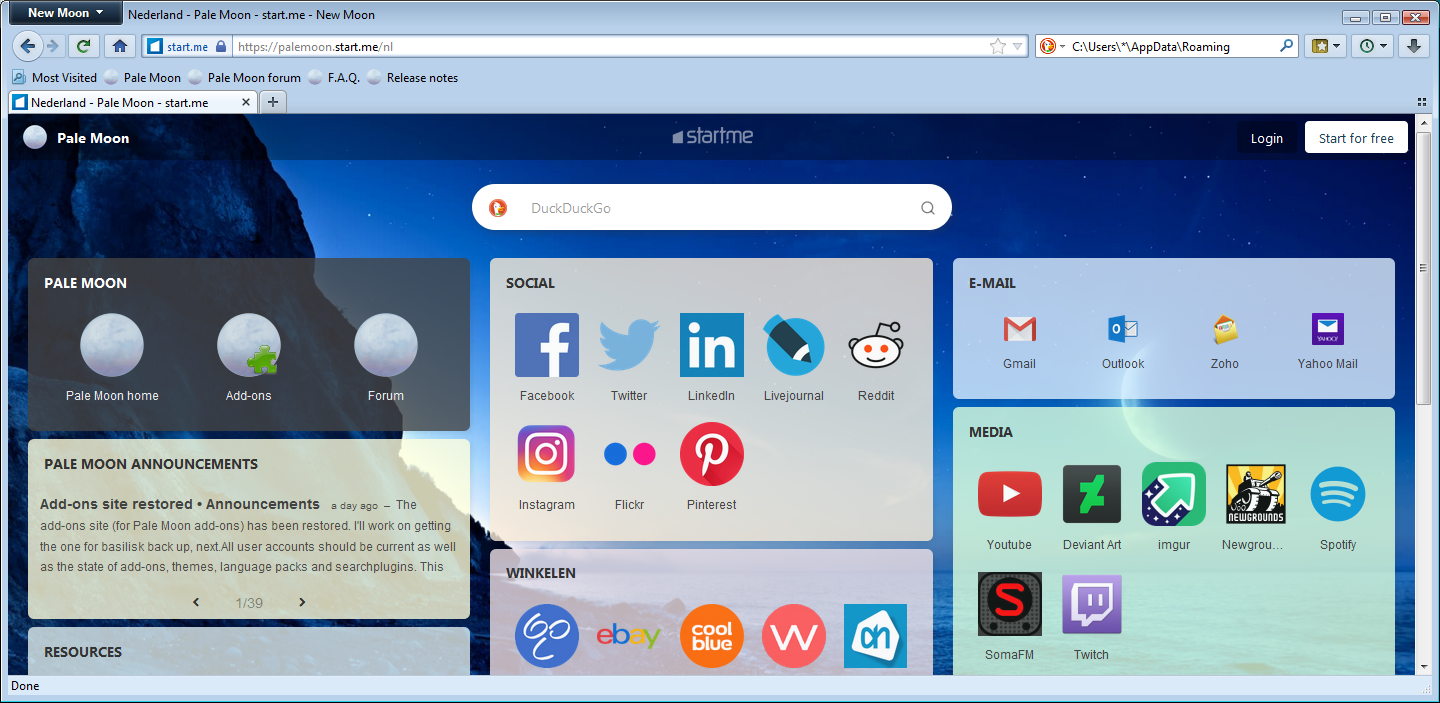Close the Nederland - Pale Moon tab
This screenshot has height=703, width=1440.
click(x=247, y=102)
